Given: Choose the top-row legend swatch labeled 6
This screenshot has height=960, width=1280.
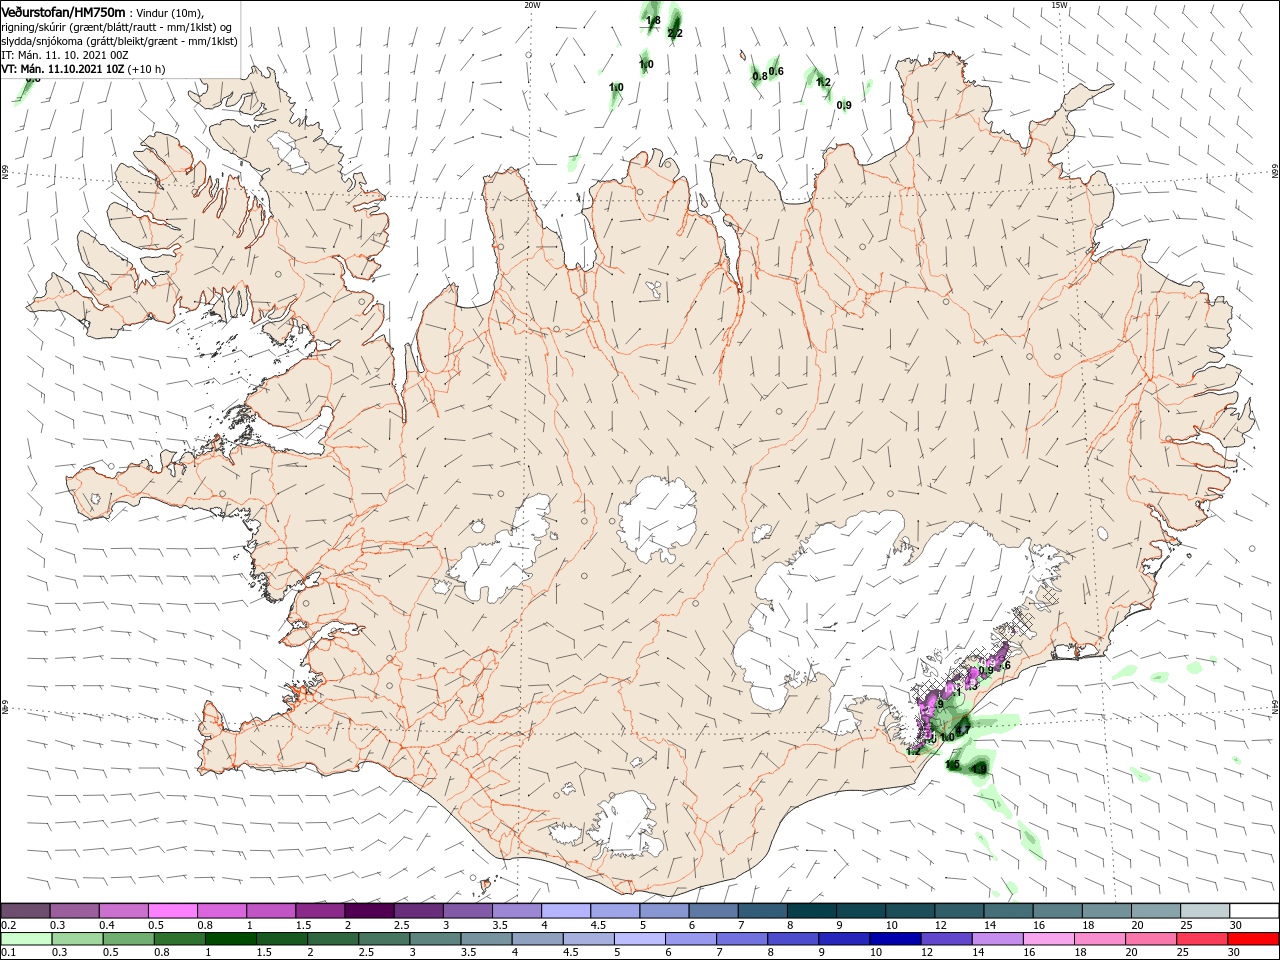Looking at the screenshot, I should (714, 911).
